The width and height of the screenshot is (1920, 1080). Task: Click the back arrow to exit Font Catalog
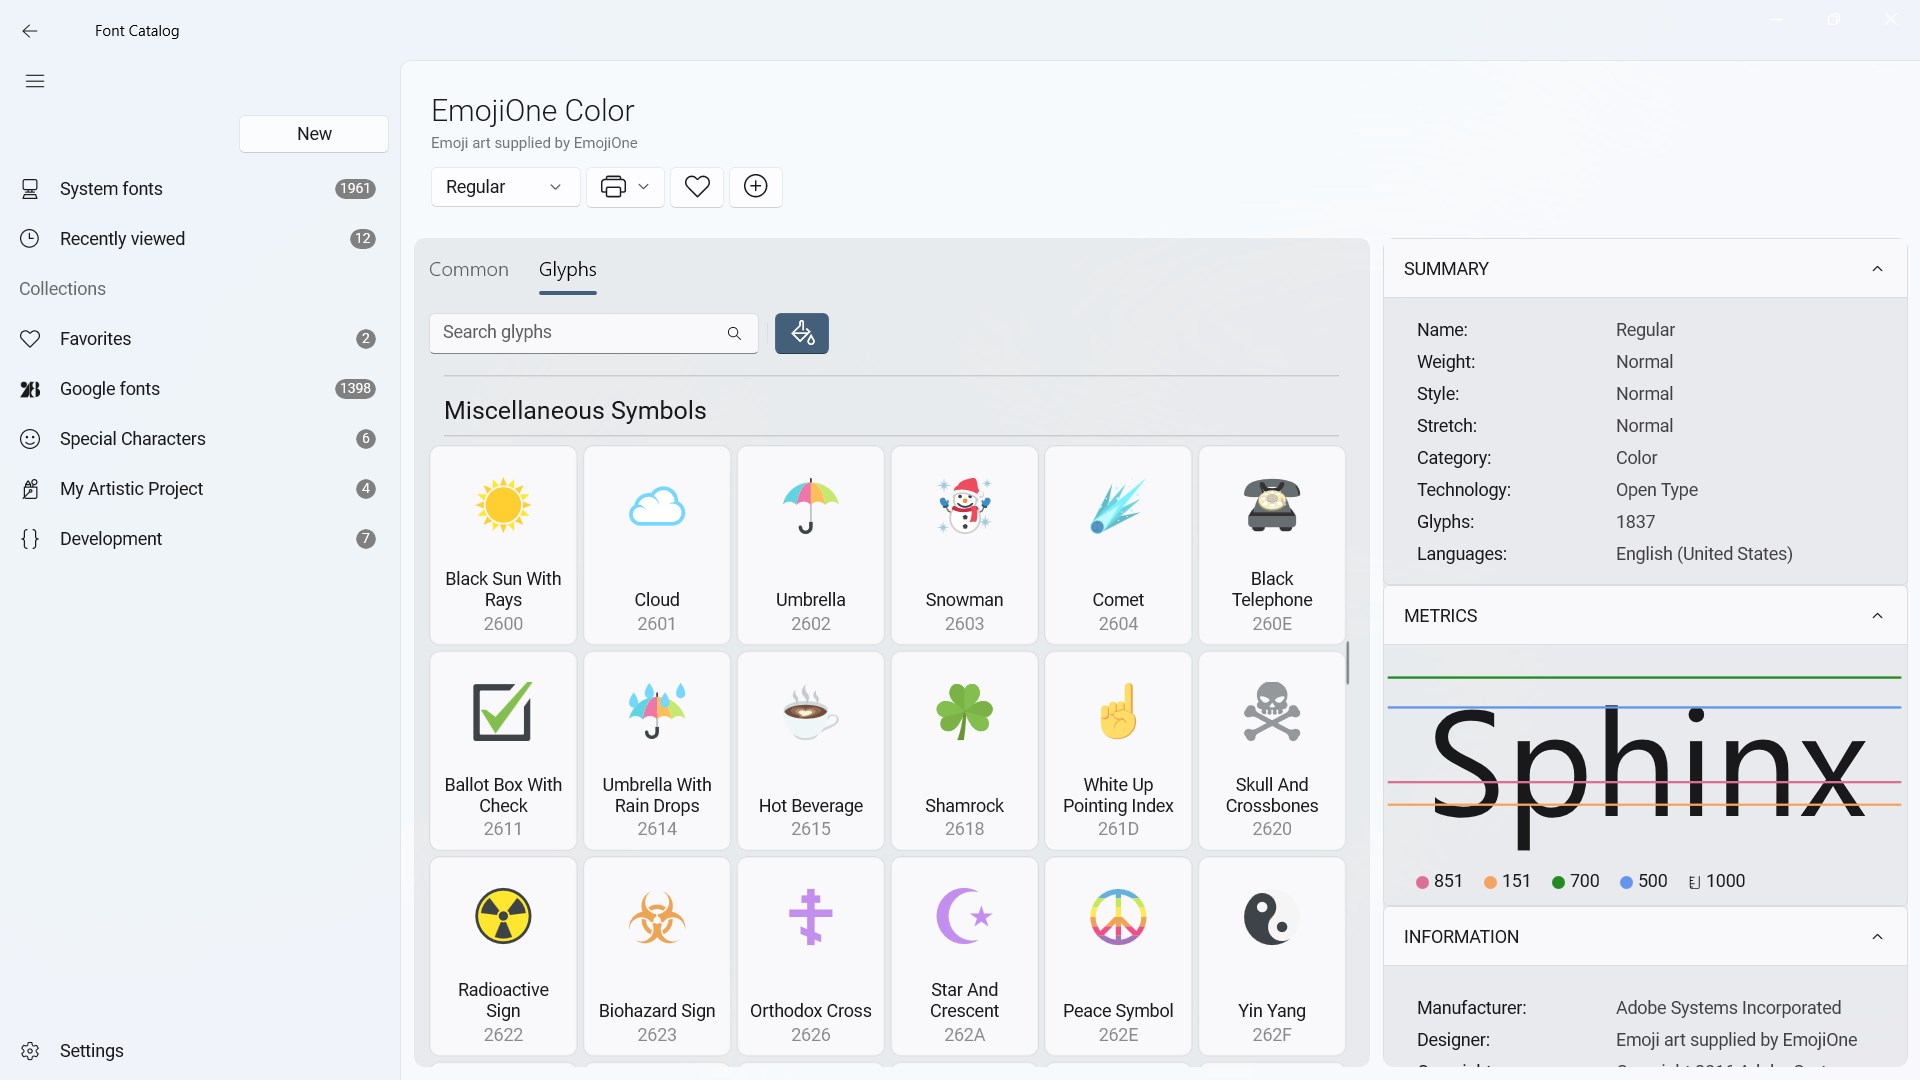[x=29, y=31]
